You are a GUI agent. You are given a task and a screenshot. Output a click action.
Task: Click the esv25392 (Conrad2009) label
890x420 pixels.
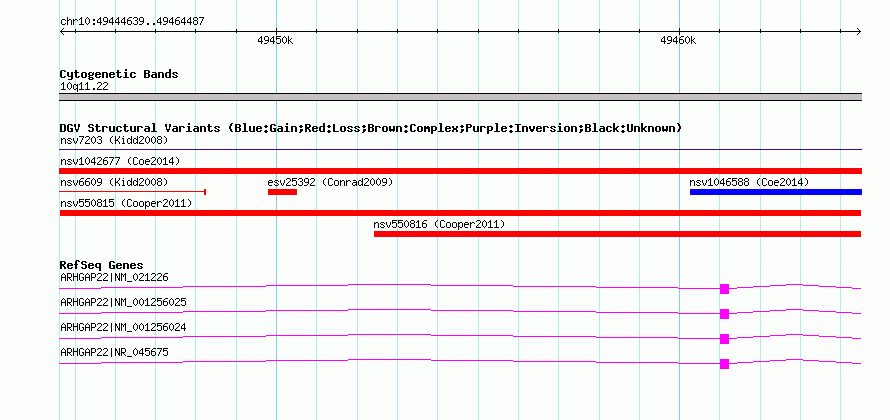(330, 182)
